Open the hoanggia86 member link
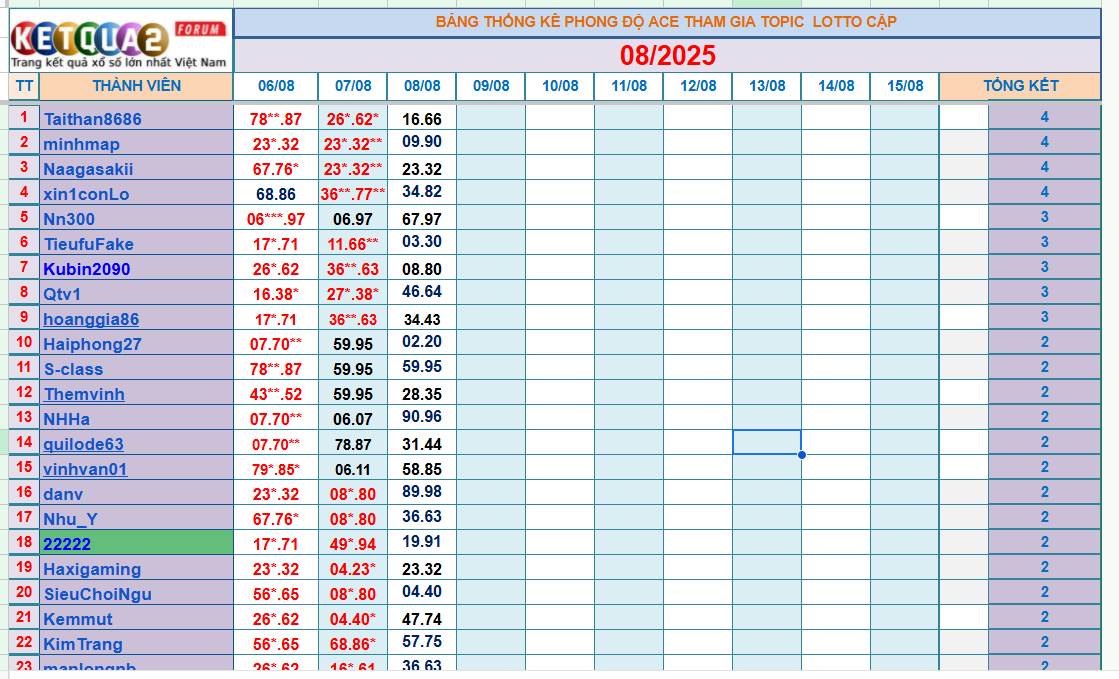Viewport: 1119px width, 679px height. click(x=91, y=319)
